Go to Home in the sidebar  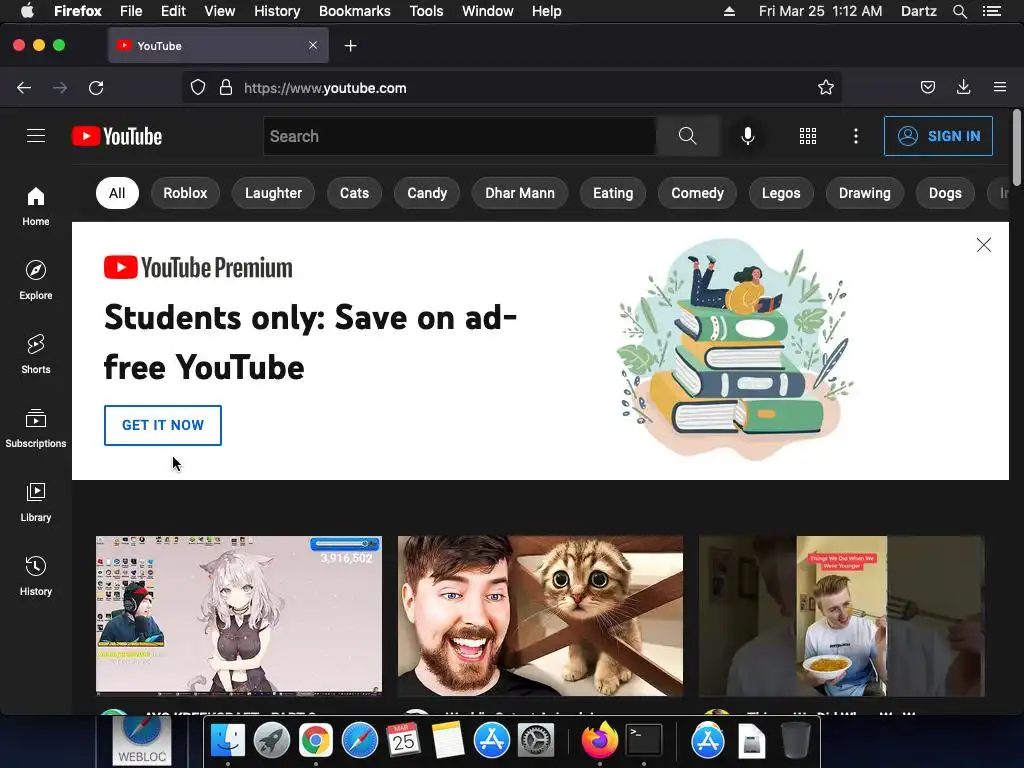coord(36,206)
